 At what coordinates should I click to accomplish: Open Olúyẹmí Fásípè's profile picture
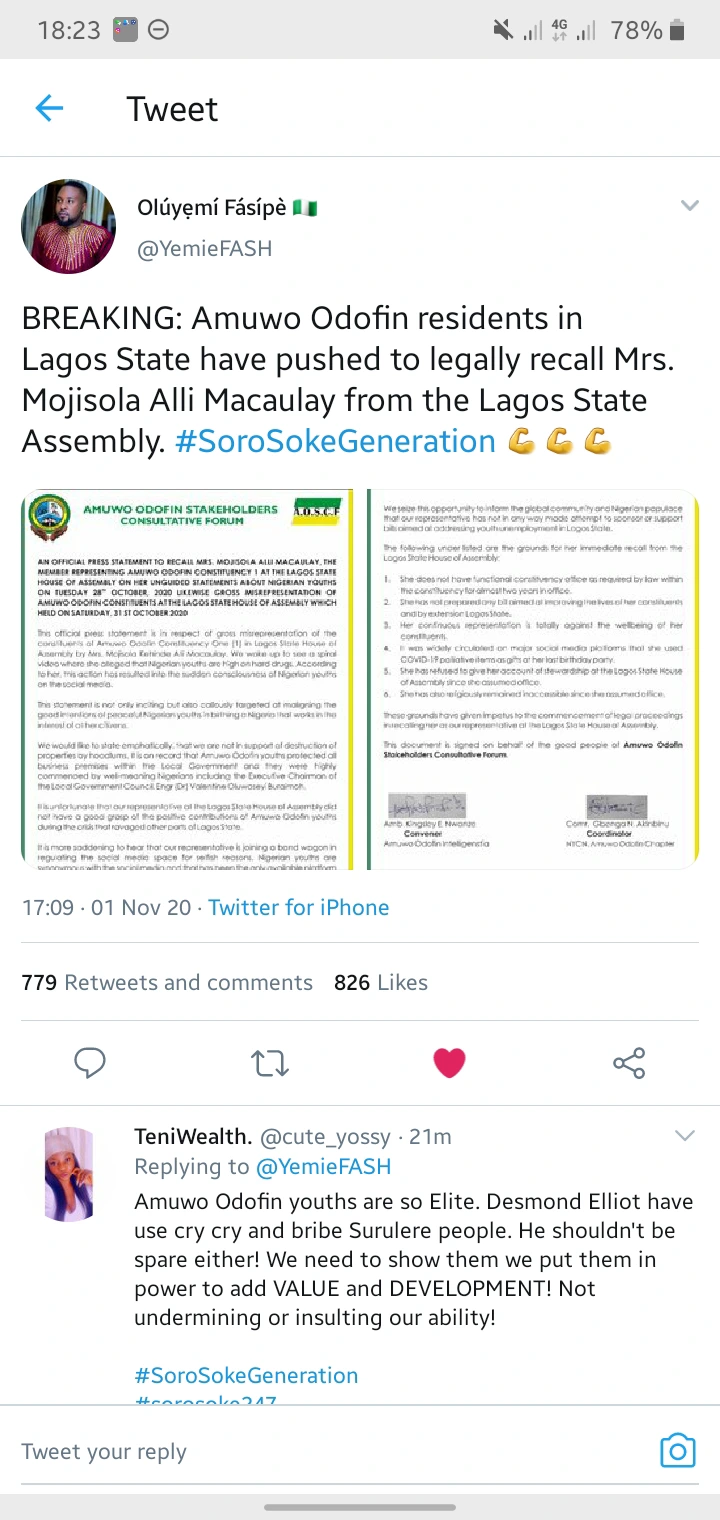tap(68, 227)
